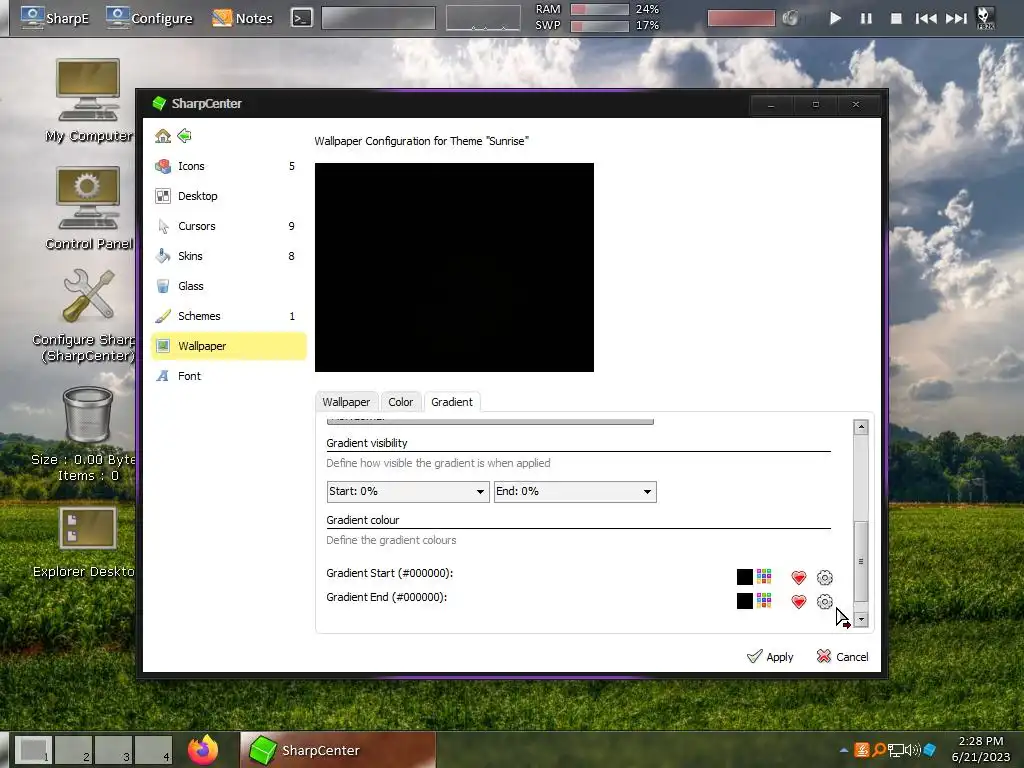Image resolution: width=1024 pixels, height=768 pixels.
Task: Open the Gradient Start color palette grid
Action: (x=764, y=576)
